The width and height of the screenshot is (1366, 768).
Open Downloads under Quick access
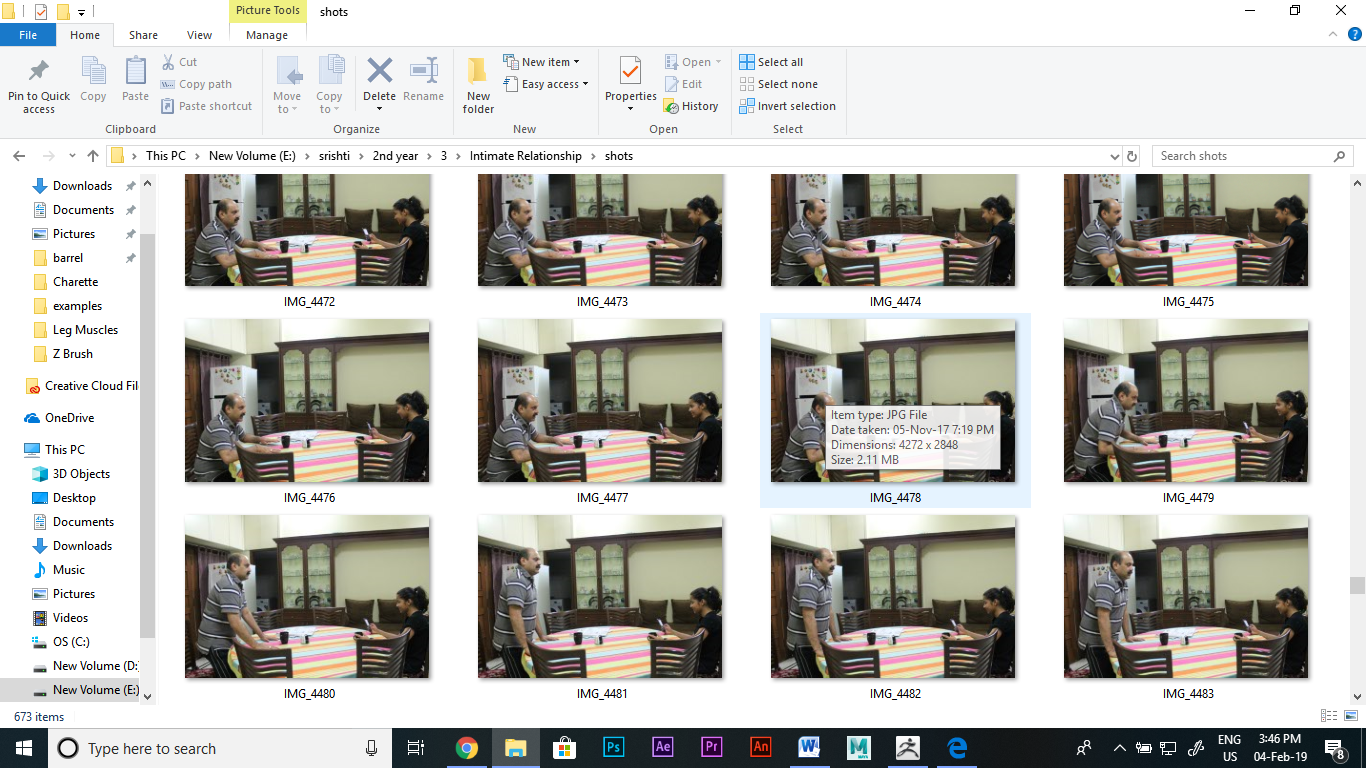tap(82, 186)
